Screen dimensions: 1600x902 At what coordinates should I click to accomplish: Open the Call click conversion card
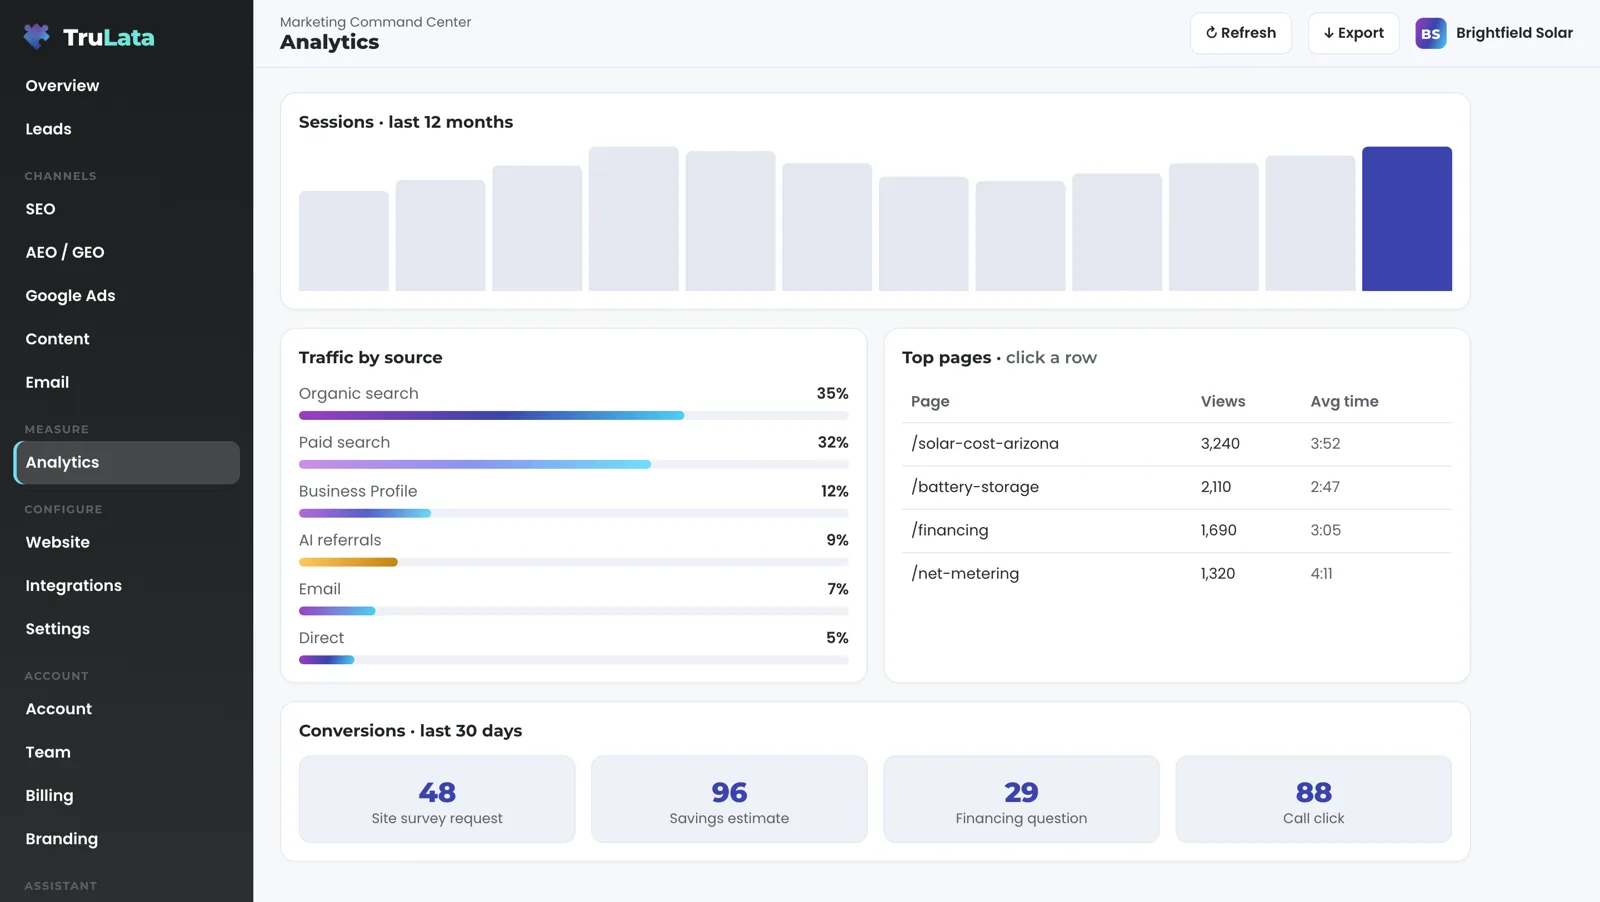tap(1314, 799)
